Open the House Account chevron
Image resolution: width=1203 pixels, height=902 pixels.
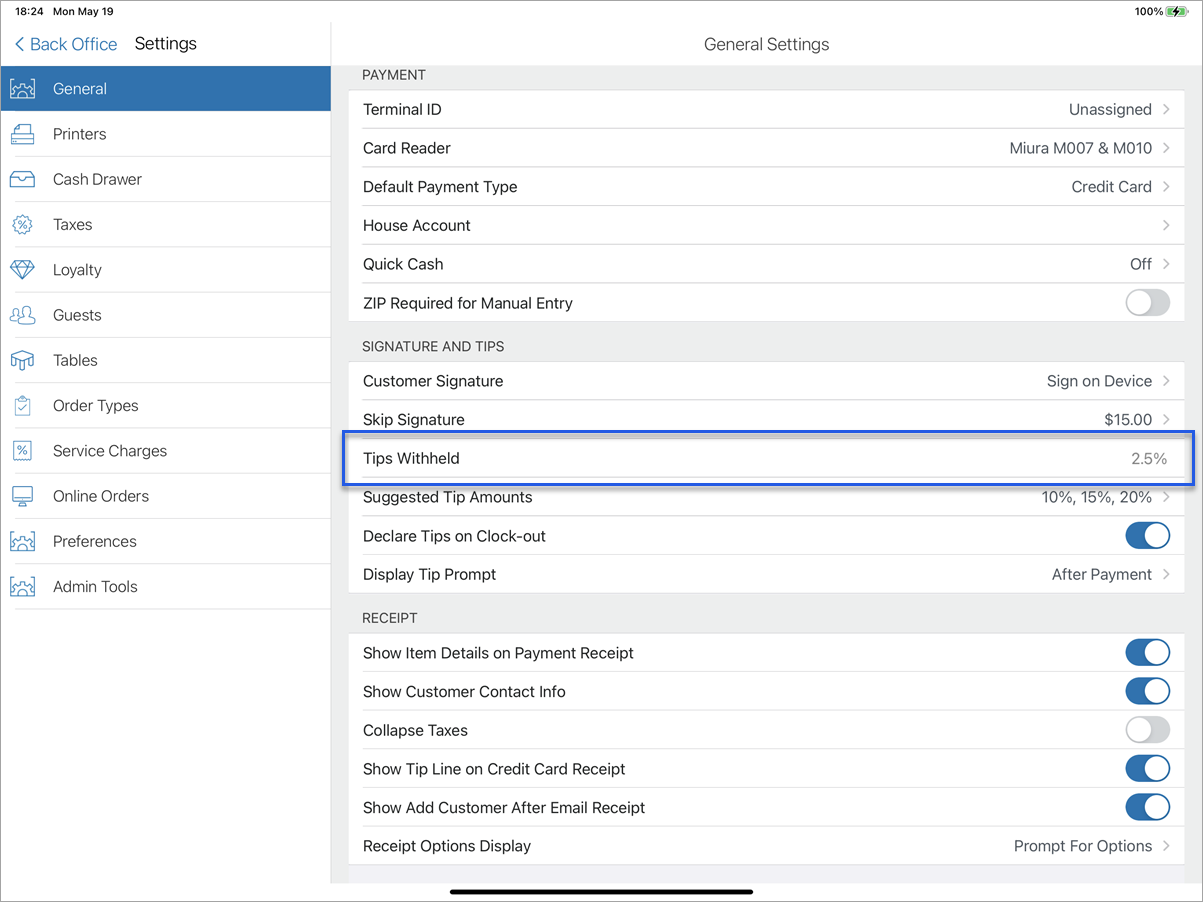(1166, 225)
